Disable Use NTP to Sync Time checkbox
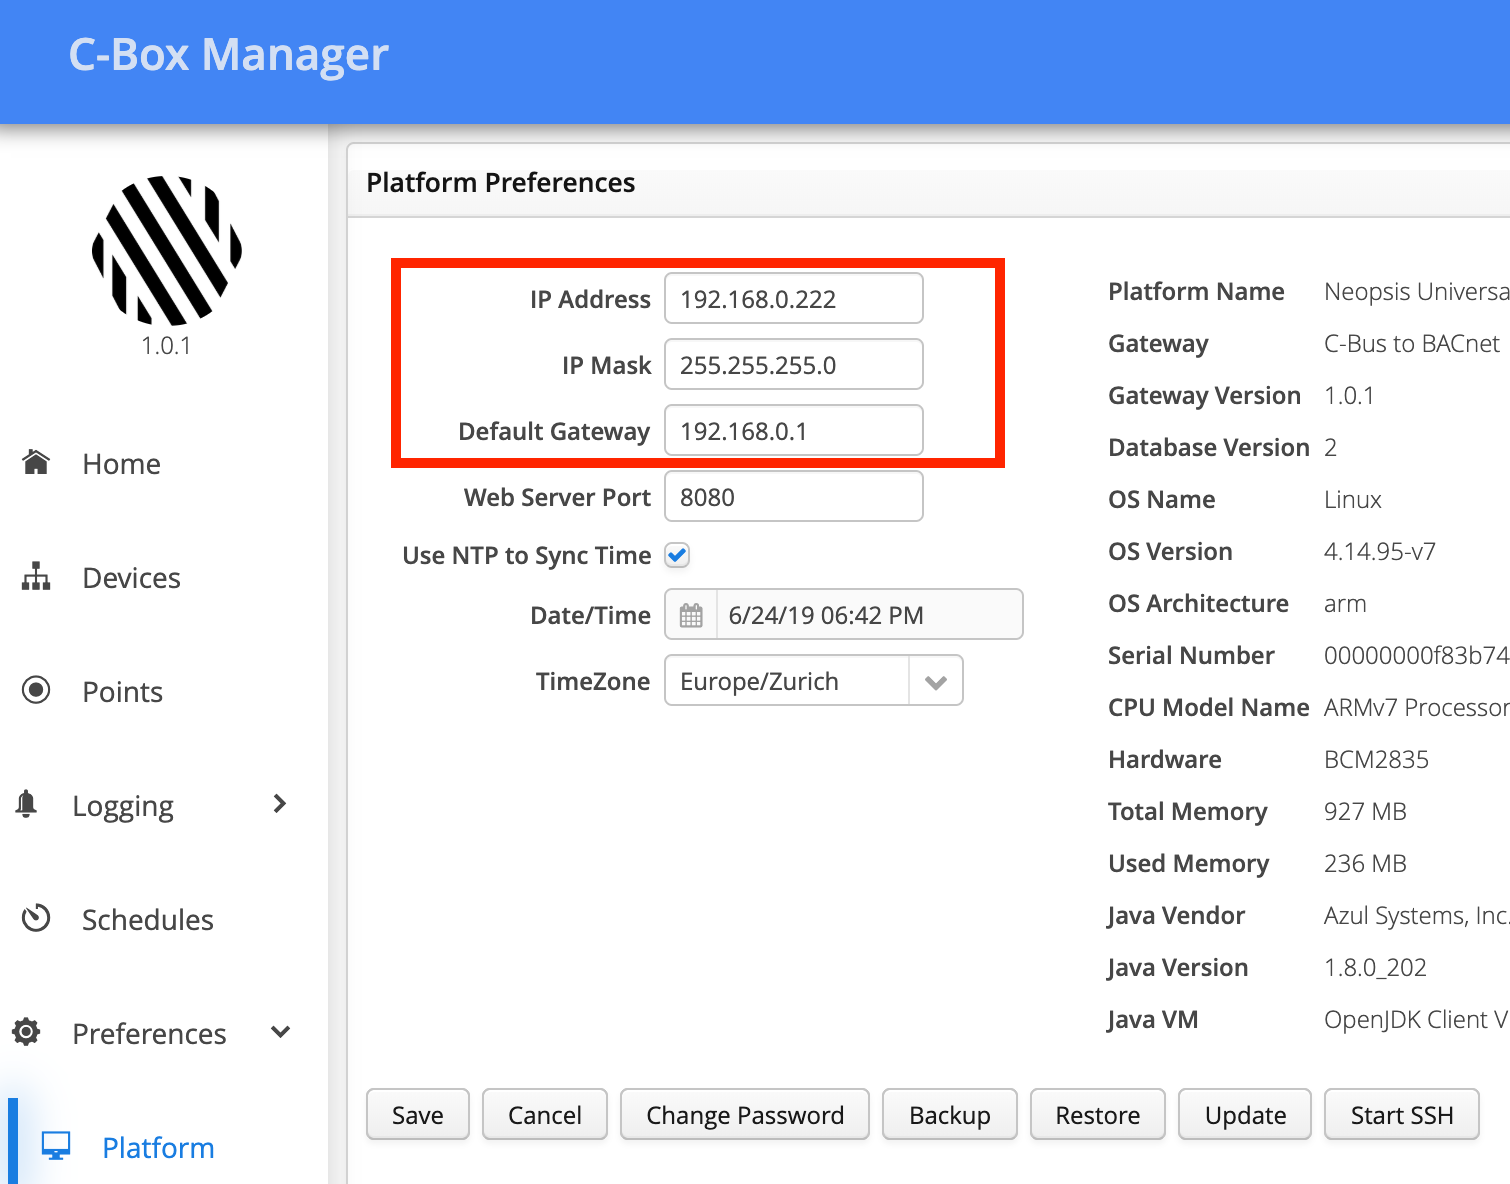1510x1184 pixels. click(x=677, y=555)
